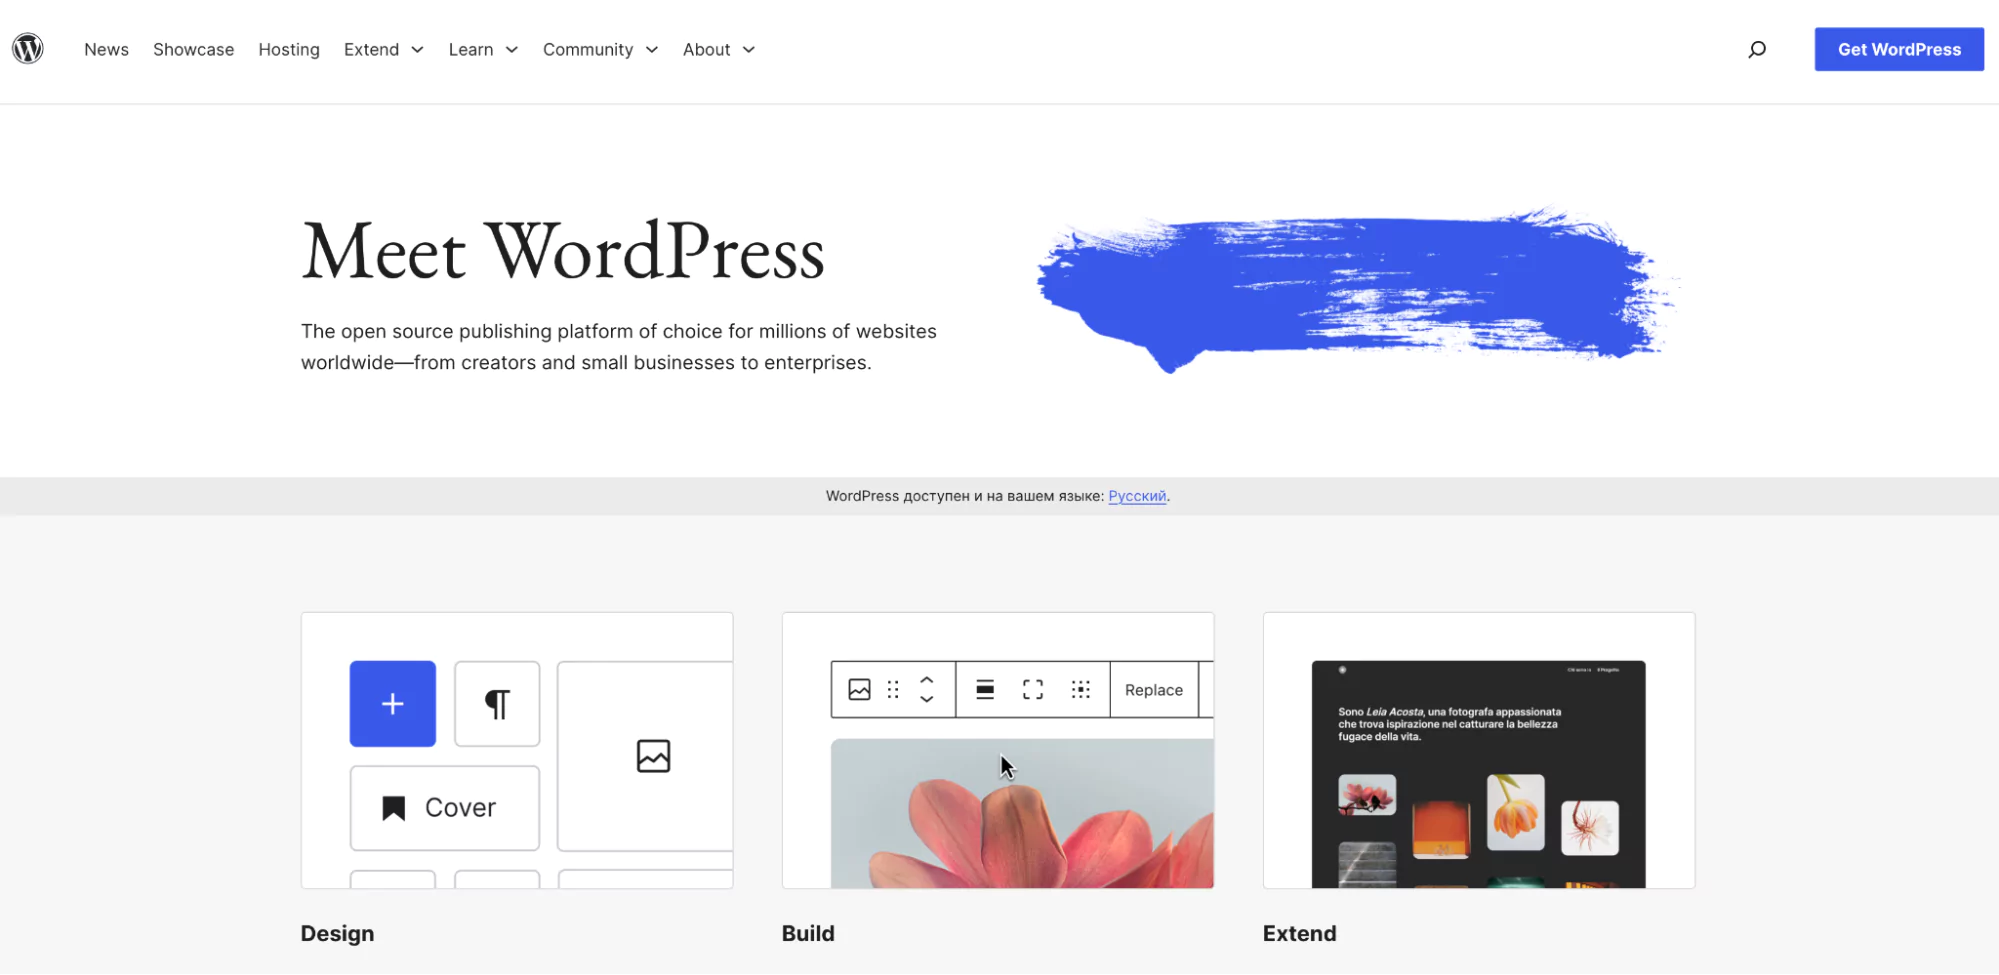This screenshot has width=1999, height=975.
Task: Click the orange tulip thumbnail
Action: coord(1515,812)
